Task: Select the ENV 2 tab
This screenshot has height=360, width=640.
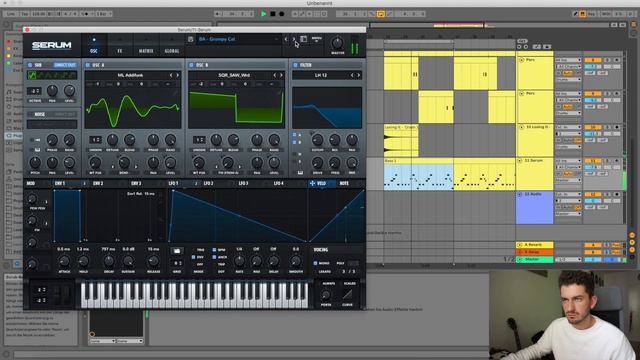Action: 98,184
